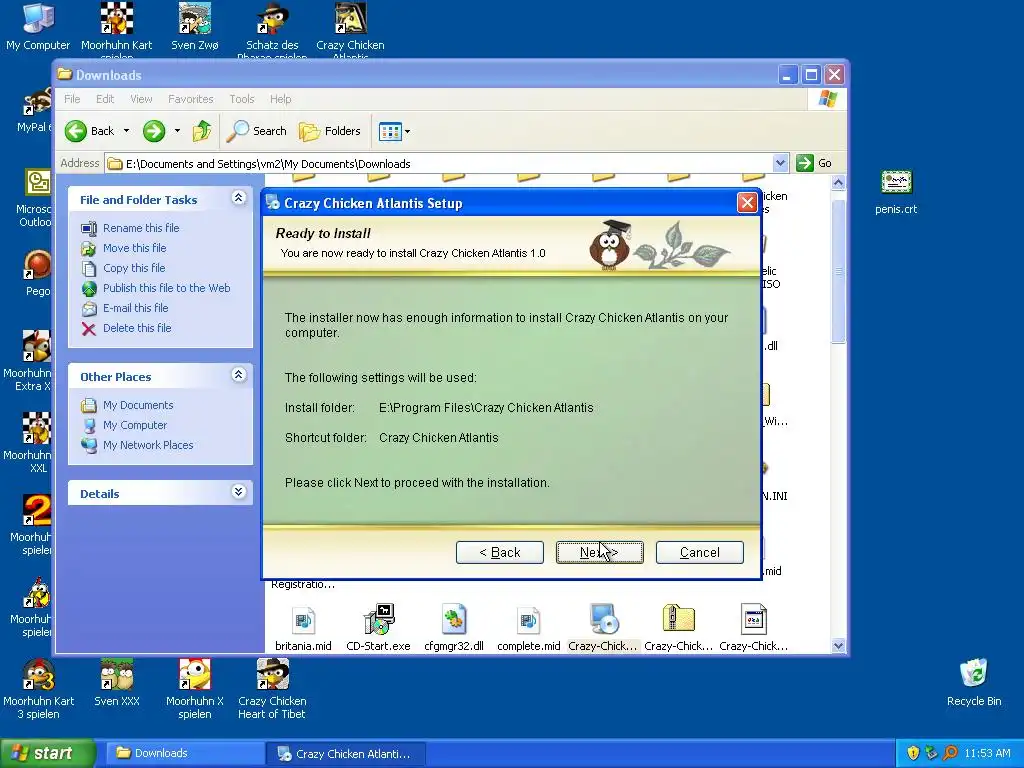Click Publish this file to the Web
The width and height of the screenshot is (1024, 768).
[167, 288]
